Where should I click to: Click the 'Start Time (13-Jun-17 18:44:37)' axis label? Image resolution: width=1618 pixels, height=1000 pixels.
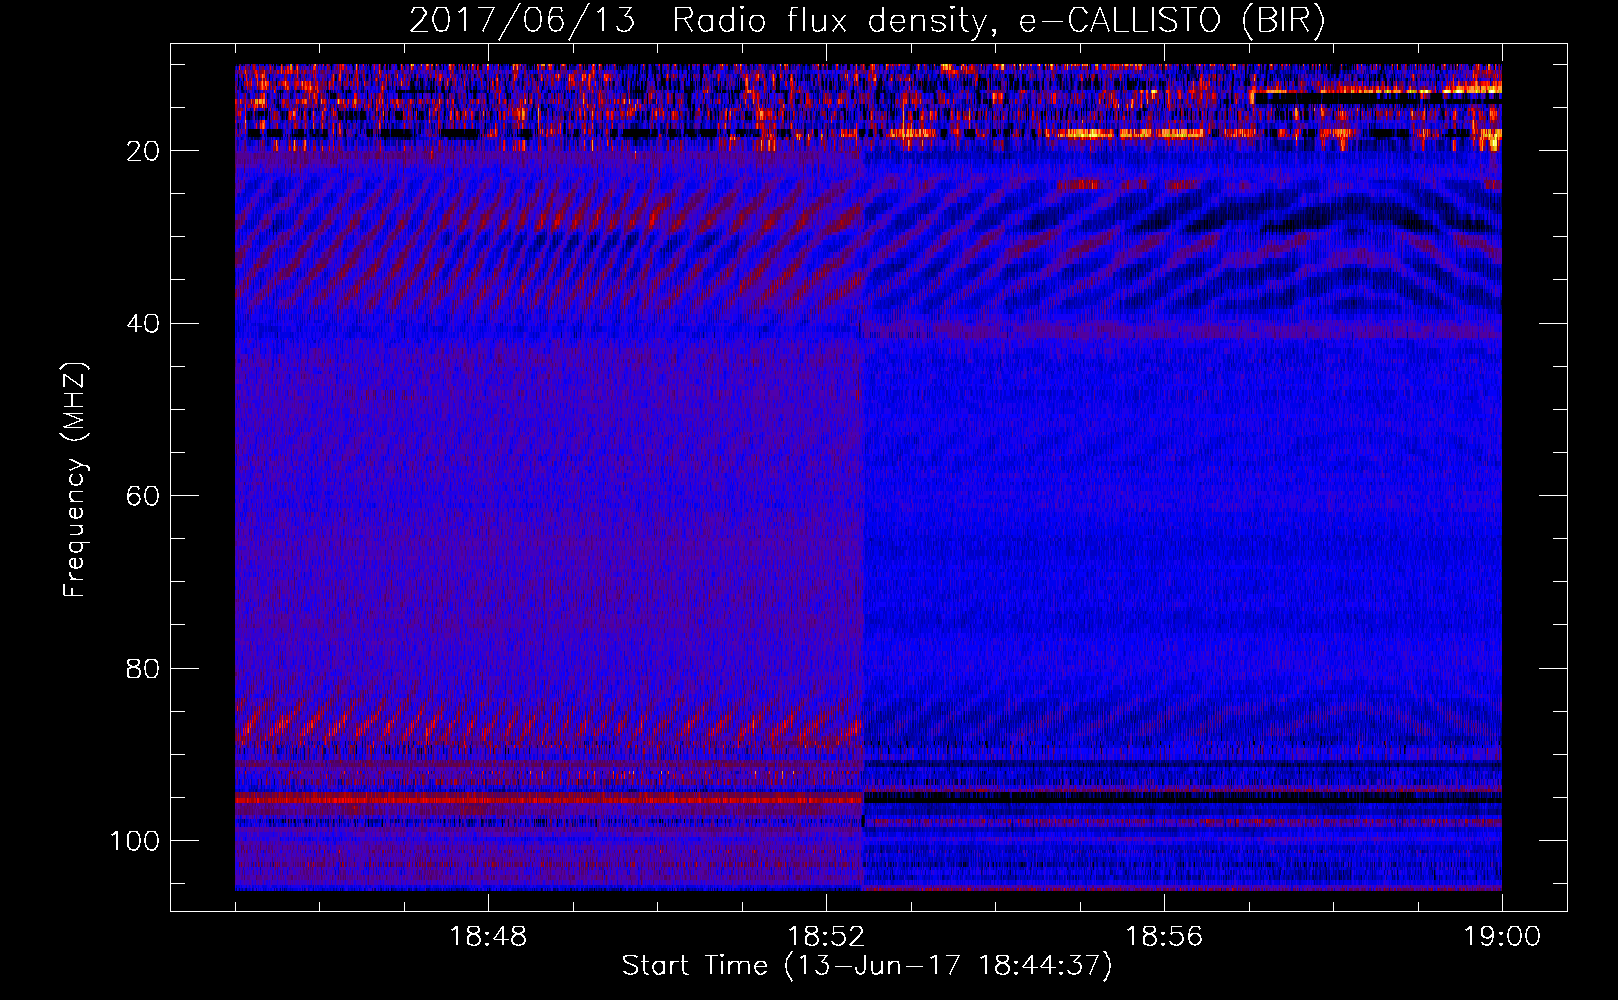point(867,966)
